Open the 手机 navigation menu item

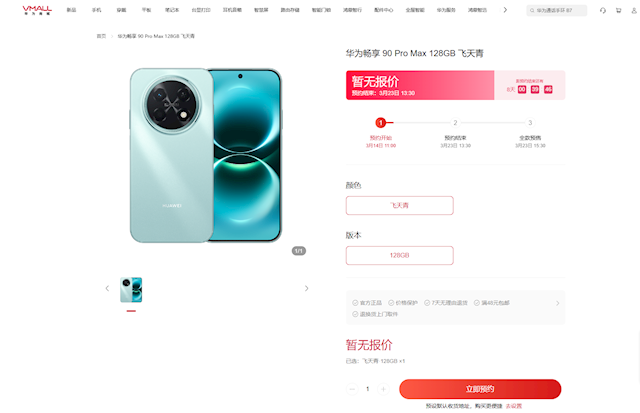tap(97, 10)
